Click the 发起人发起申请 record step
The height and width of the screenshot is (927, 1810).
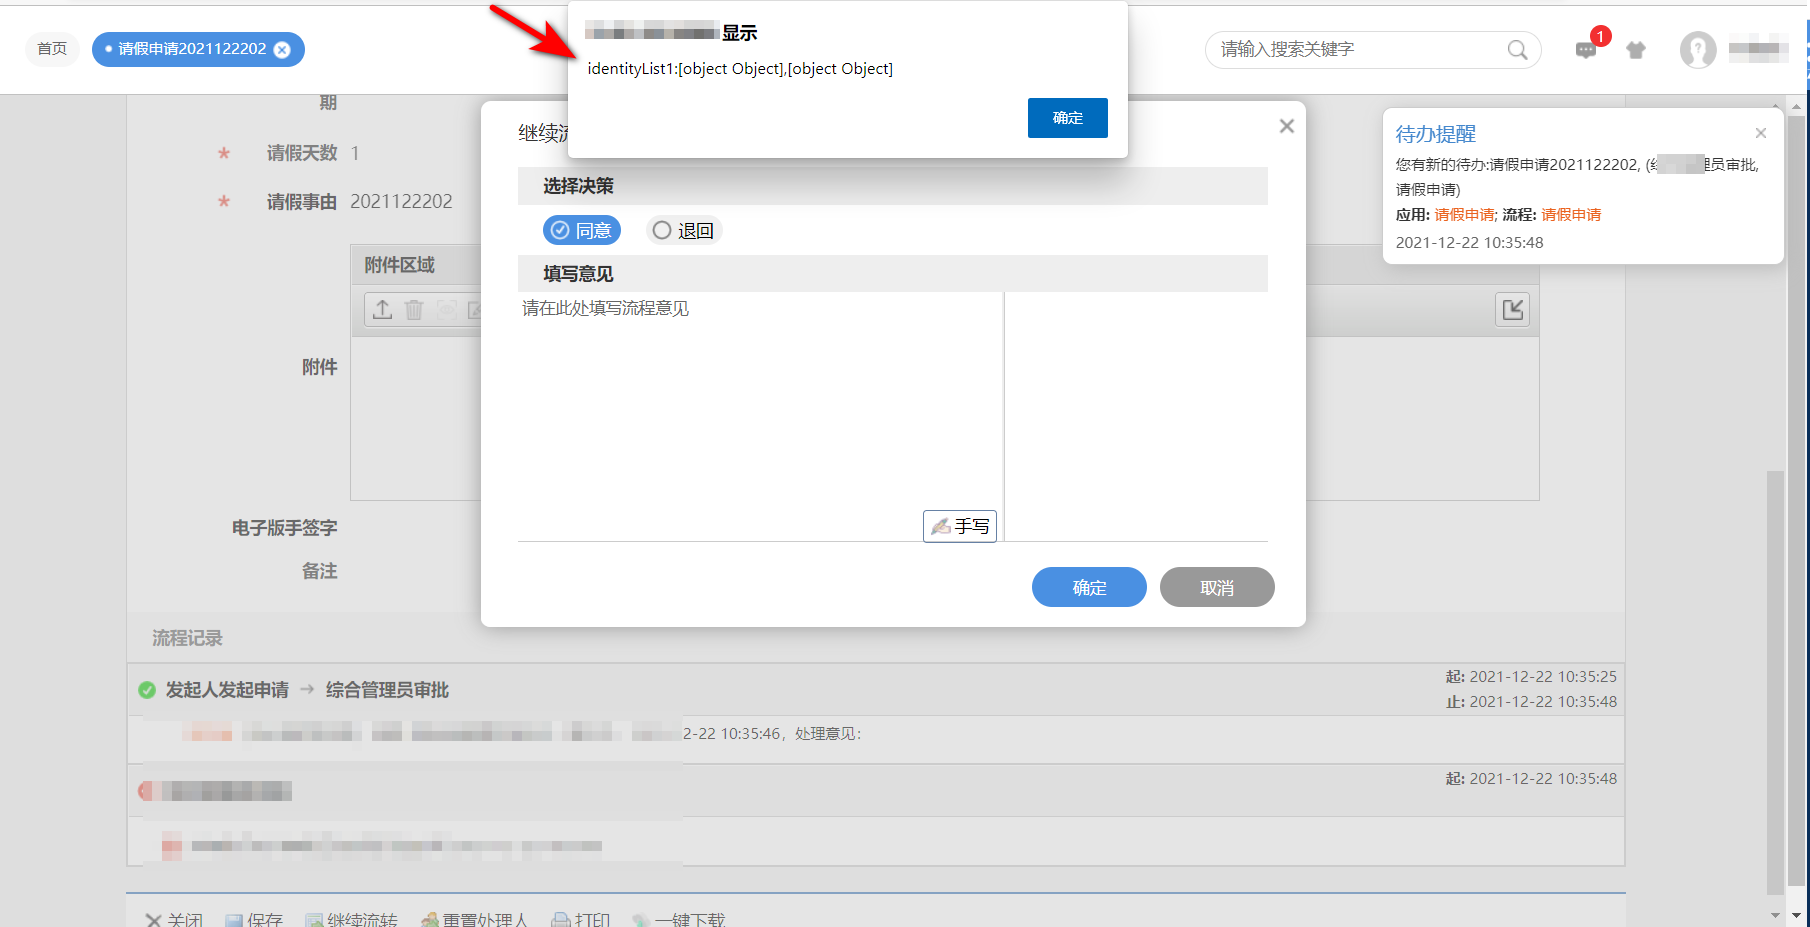(x=227, y=690)
